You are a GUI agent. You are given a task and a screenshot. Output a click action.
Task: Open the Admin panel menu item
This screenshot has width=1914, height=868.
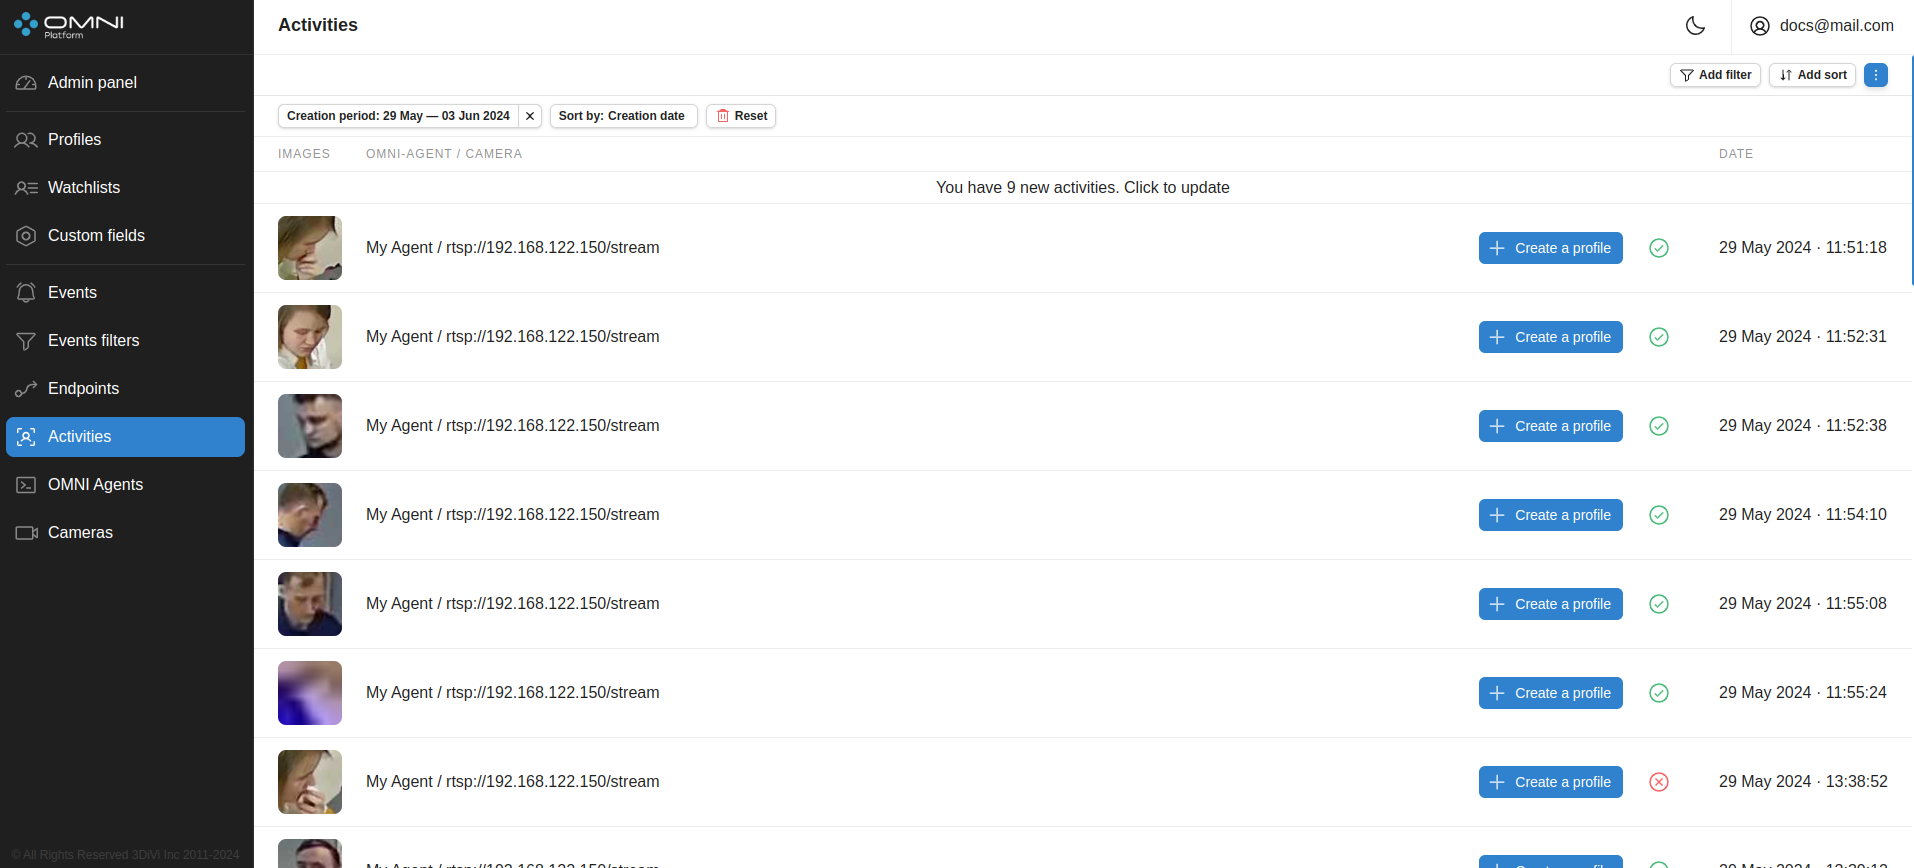[x=125, y=83]
